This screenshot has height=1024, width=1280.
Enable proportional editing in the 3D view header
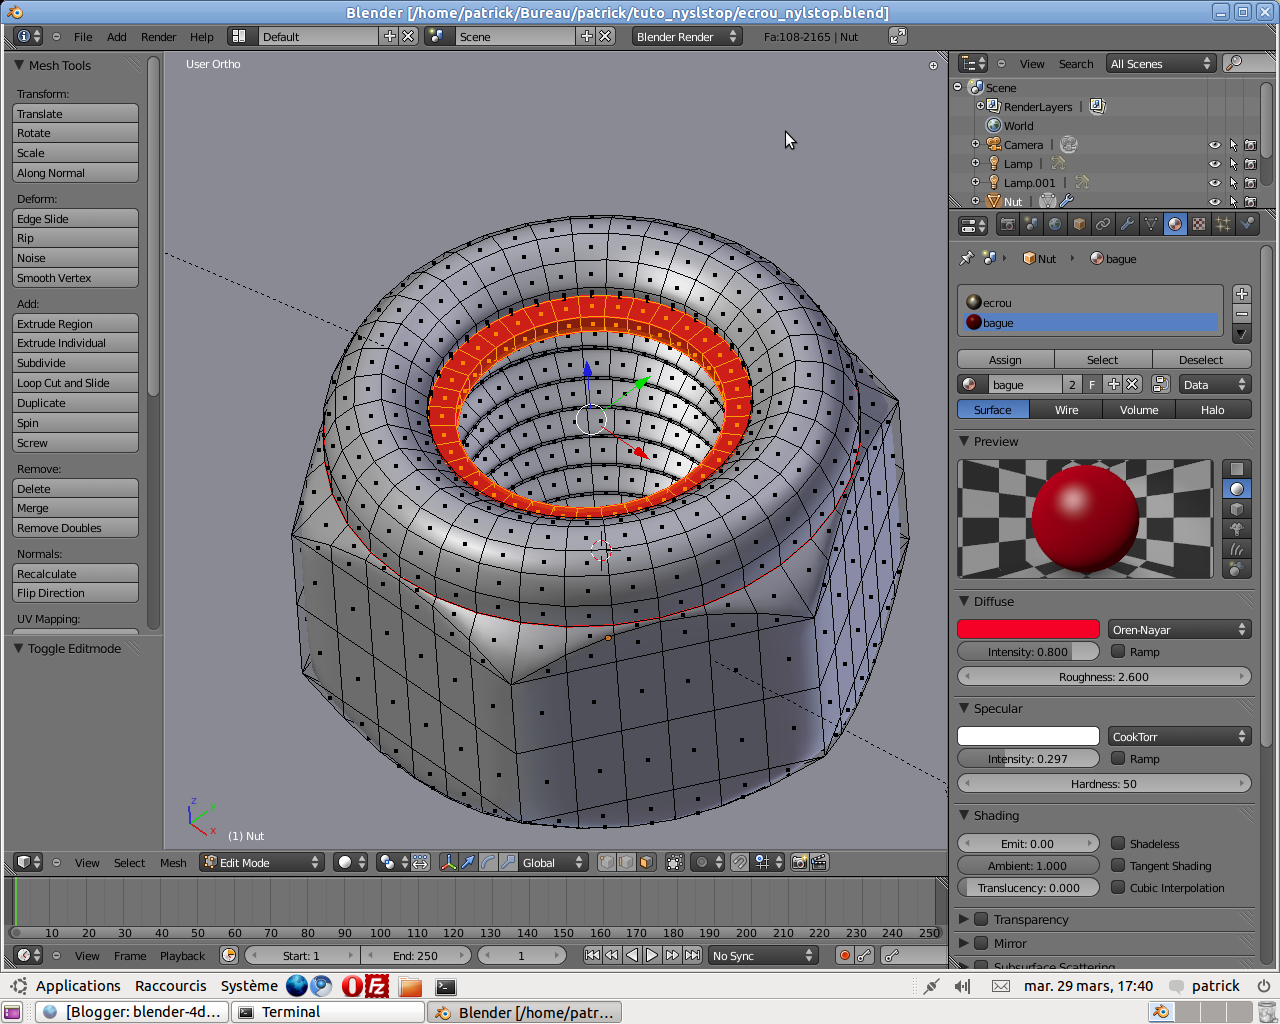coord(700,862)
